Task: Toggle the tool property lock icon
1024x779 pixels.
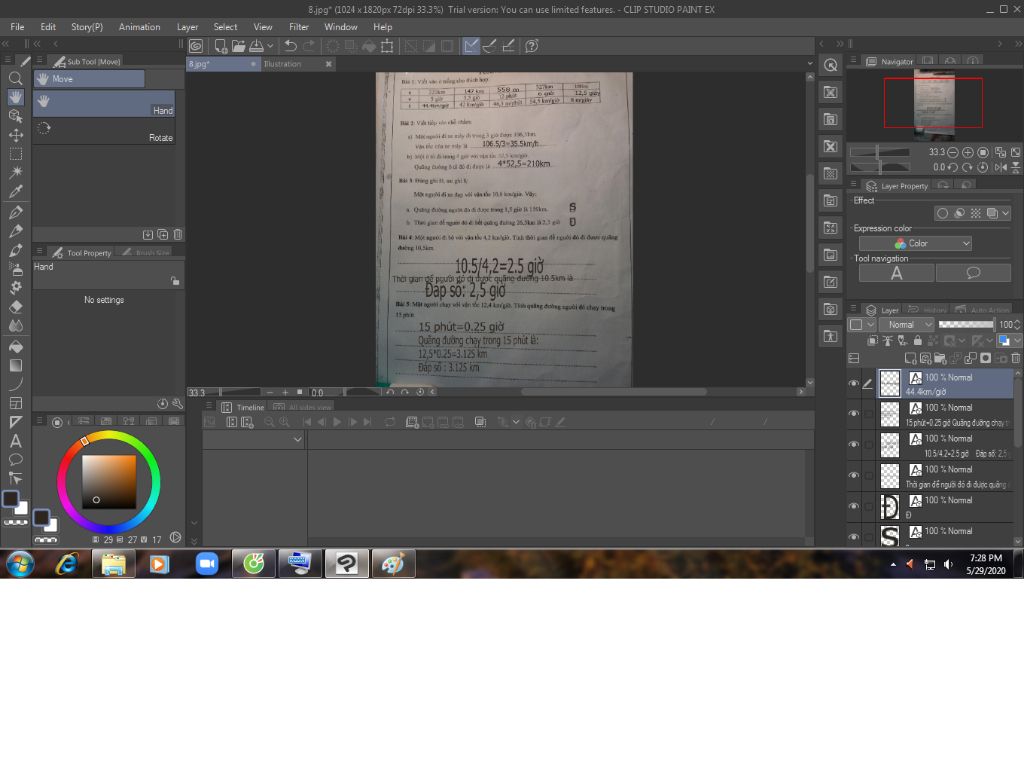Action: pos(175,281)
